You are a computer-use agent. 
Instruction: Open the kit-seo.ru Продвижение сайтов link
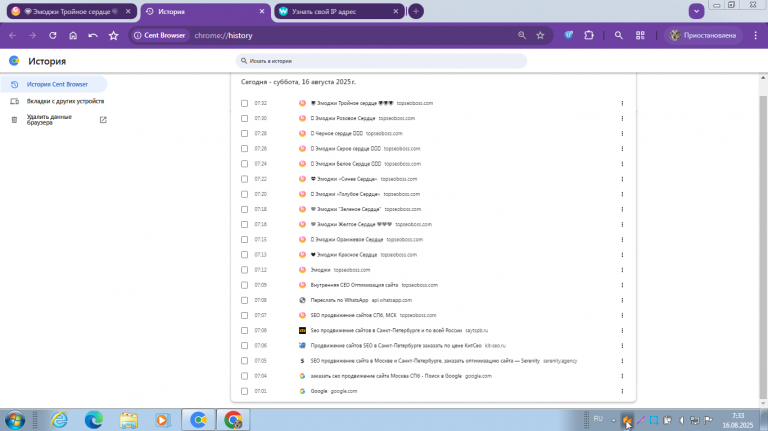pyautogui.click(x=396, y=346)
